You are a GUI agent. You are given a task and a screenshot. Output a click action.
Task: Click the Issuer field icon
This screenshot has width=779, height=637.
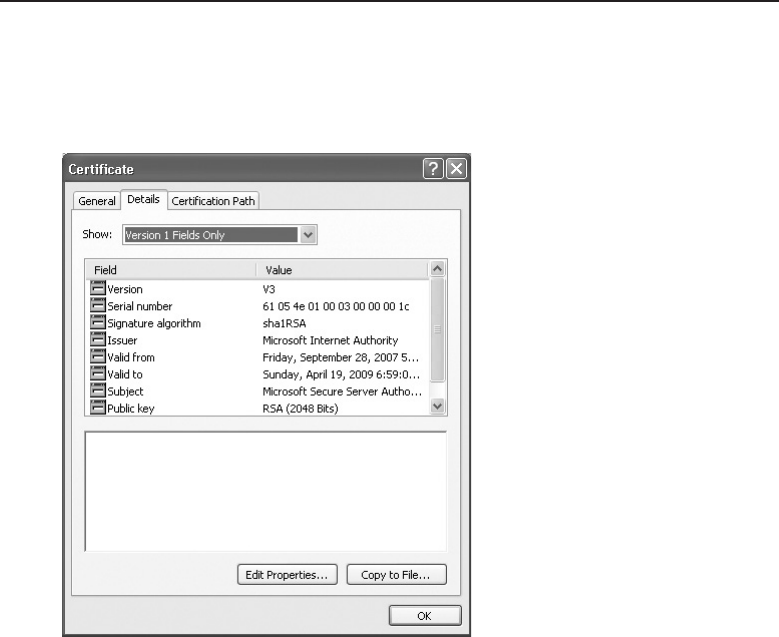(98, 340)
